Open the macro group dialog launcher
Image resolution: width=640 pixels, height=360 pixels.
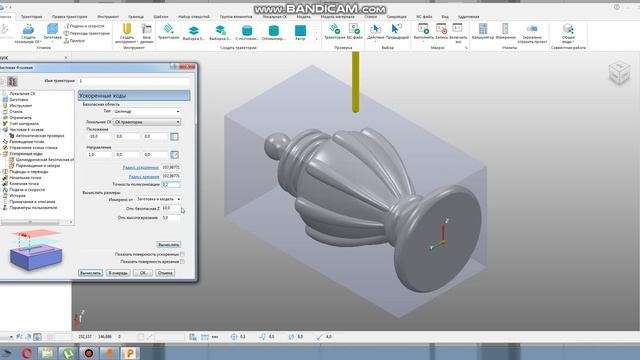click(466, 48)
